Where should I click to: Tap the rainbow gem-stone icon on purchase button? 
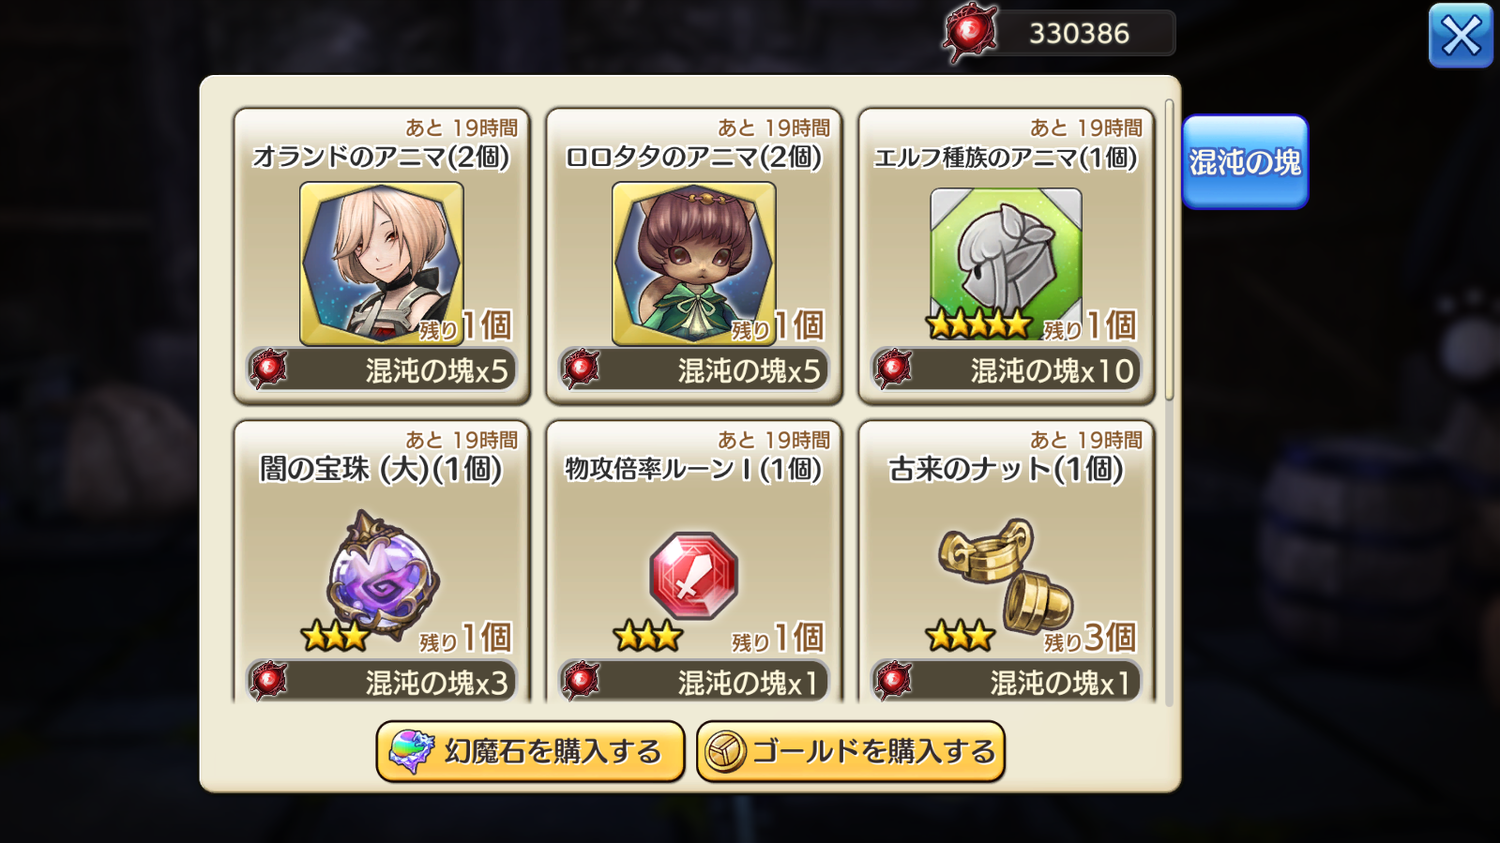[x=411, y=752]
